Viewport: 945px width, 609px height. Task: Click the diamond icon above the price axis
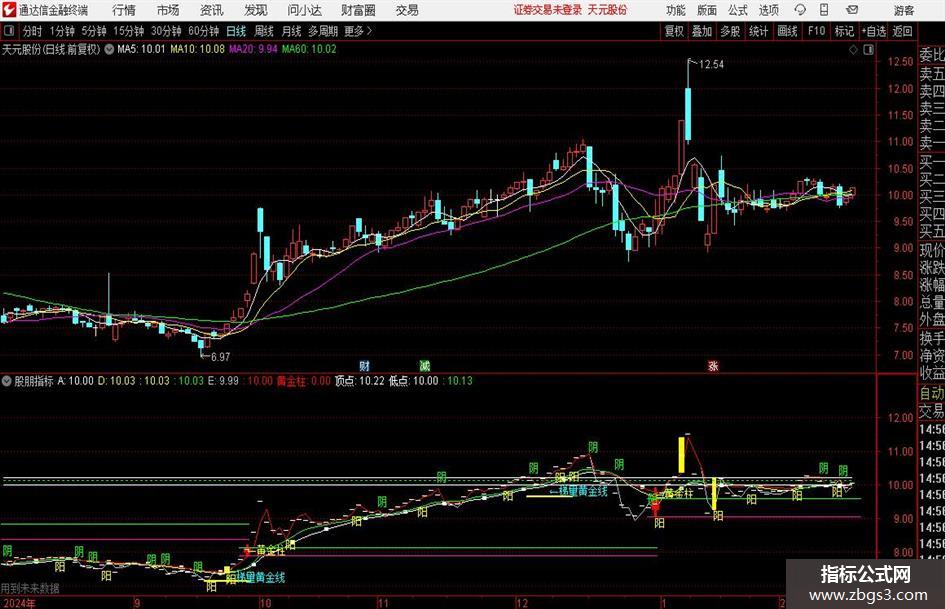tap(853, 50)
